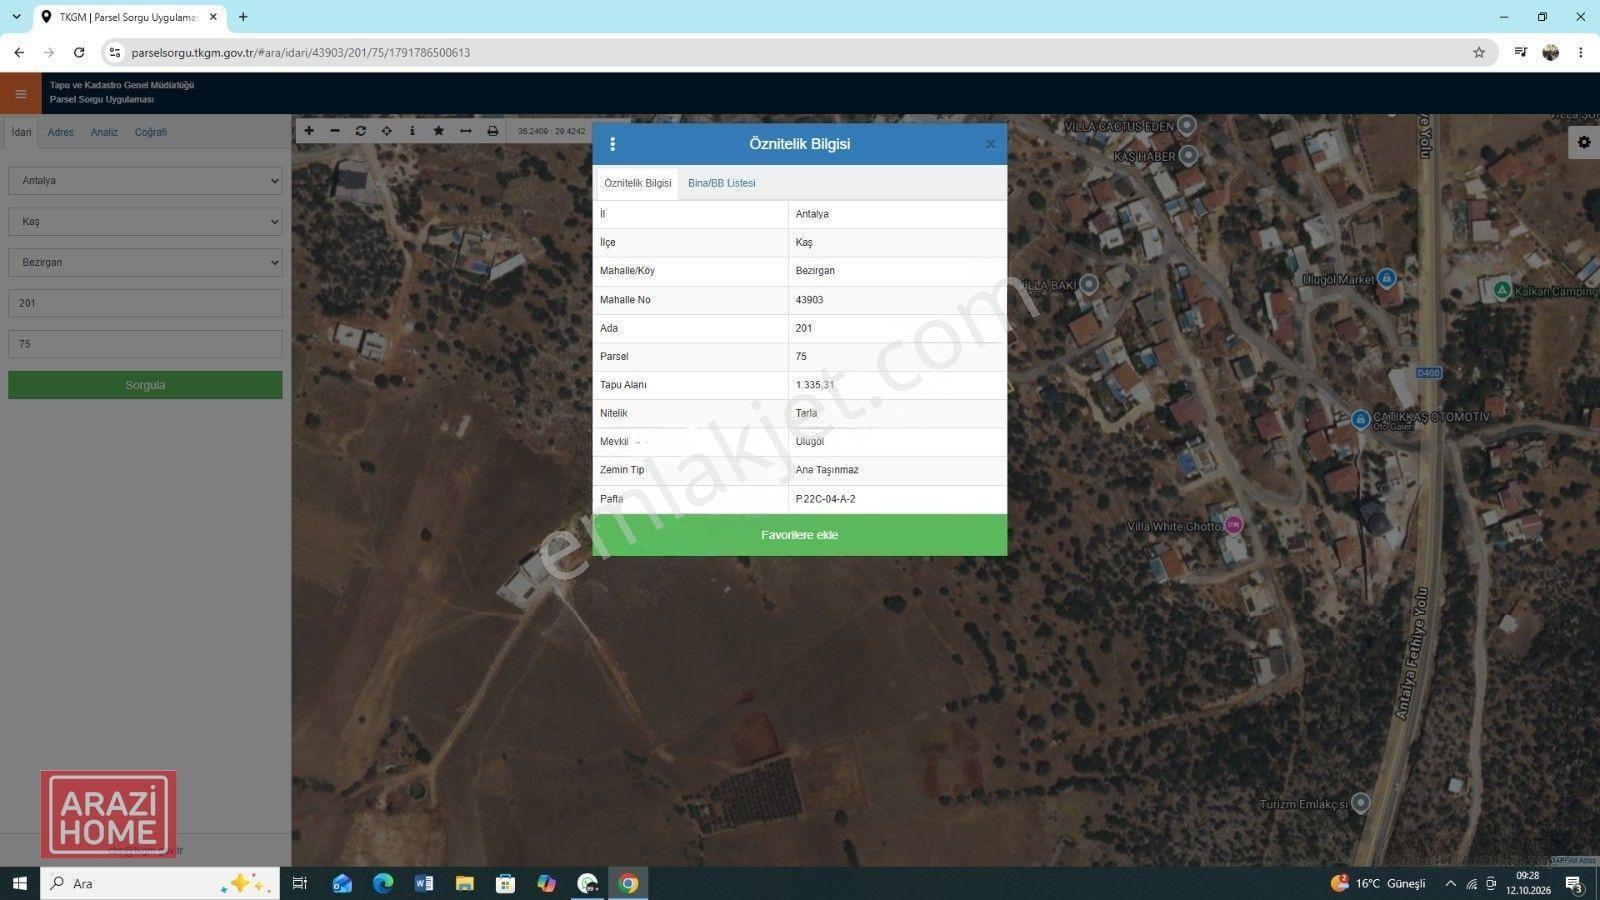Close the Öznitelik Bilgisi dialog
Screen dimensions: 1600x900
(990, 144)
